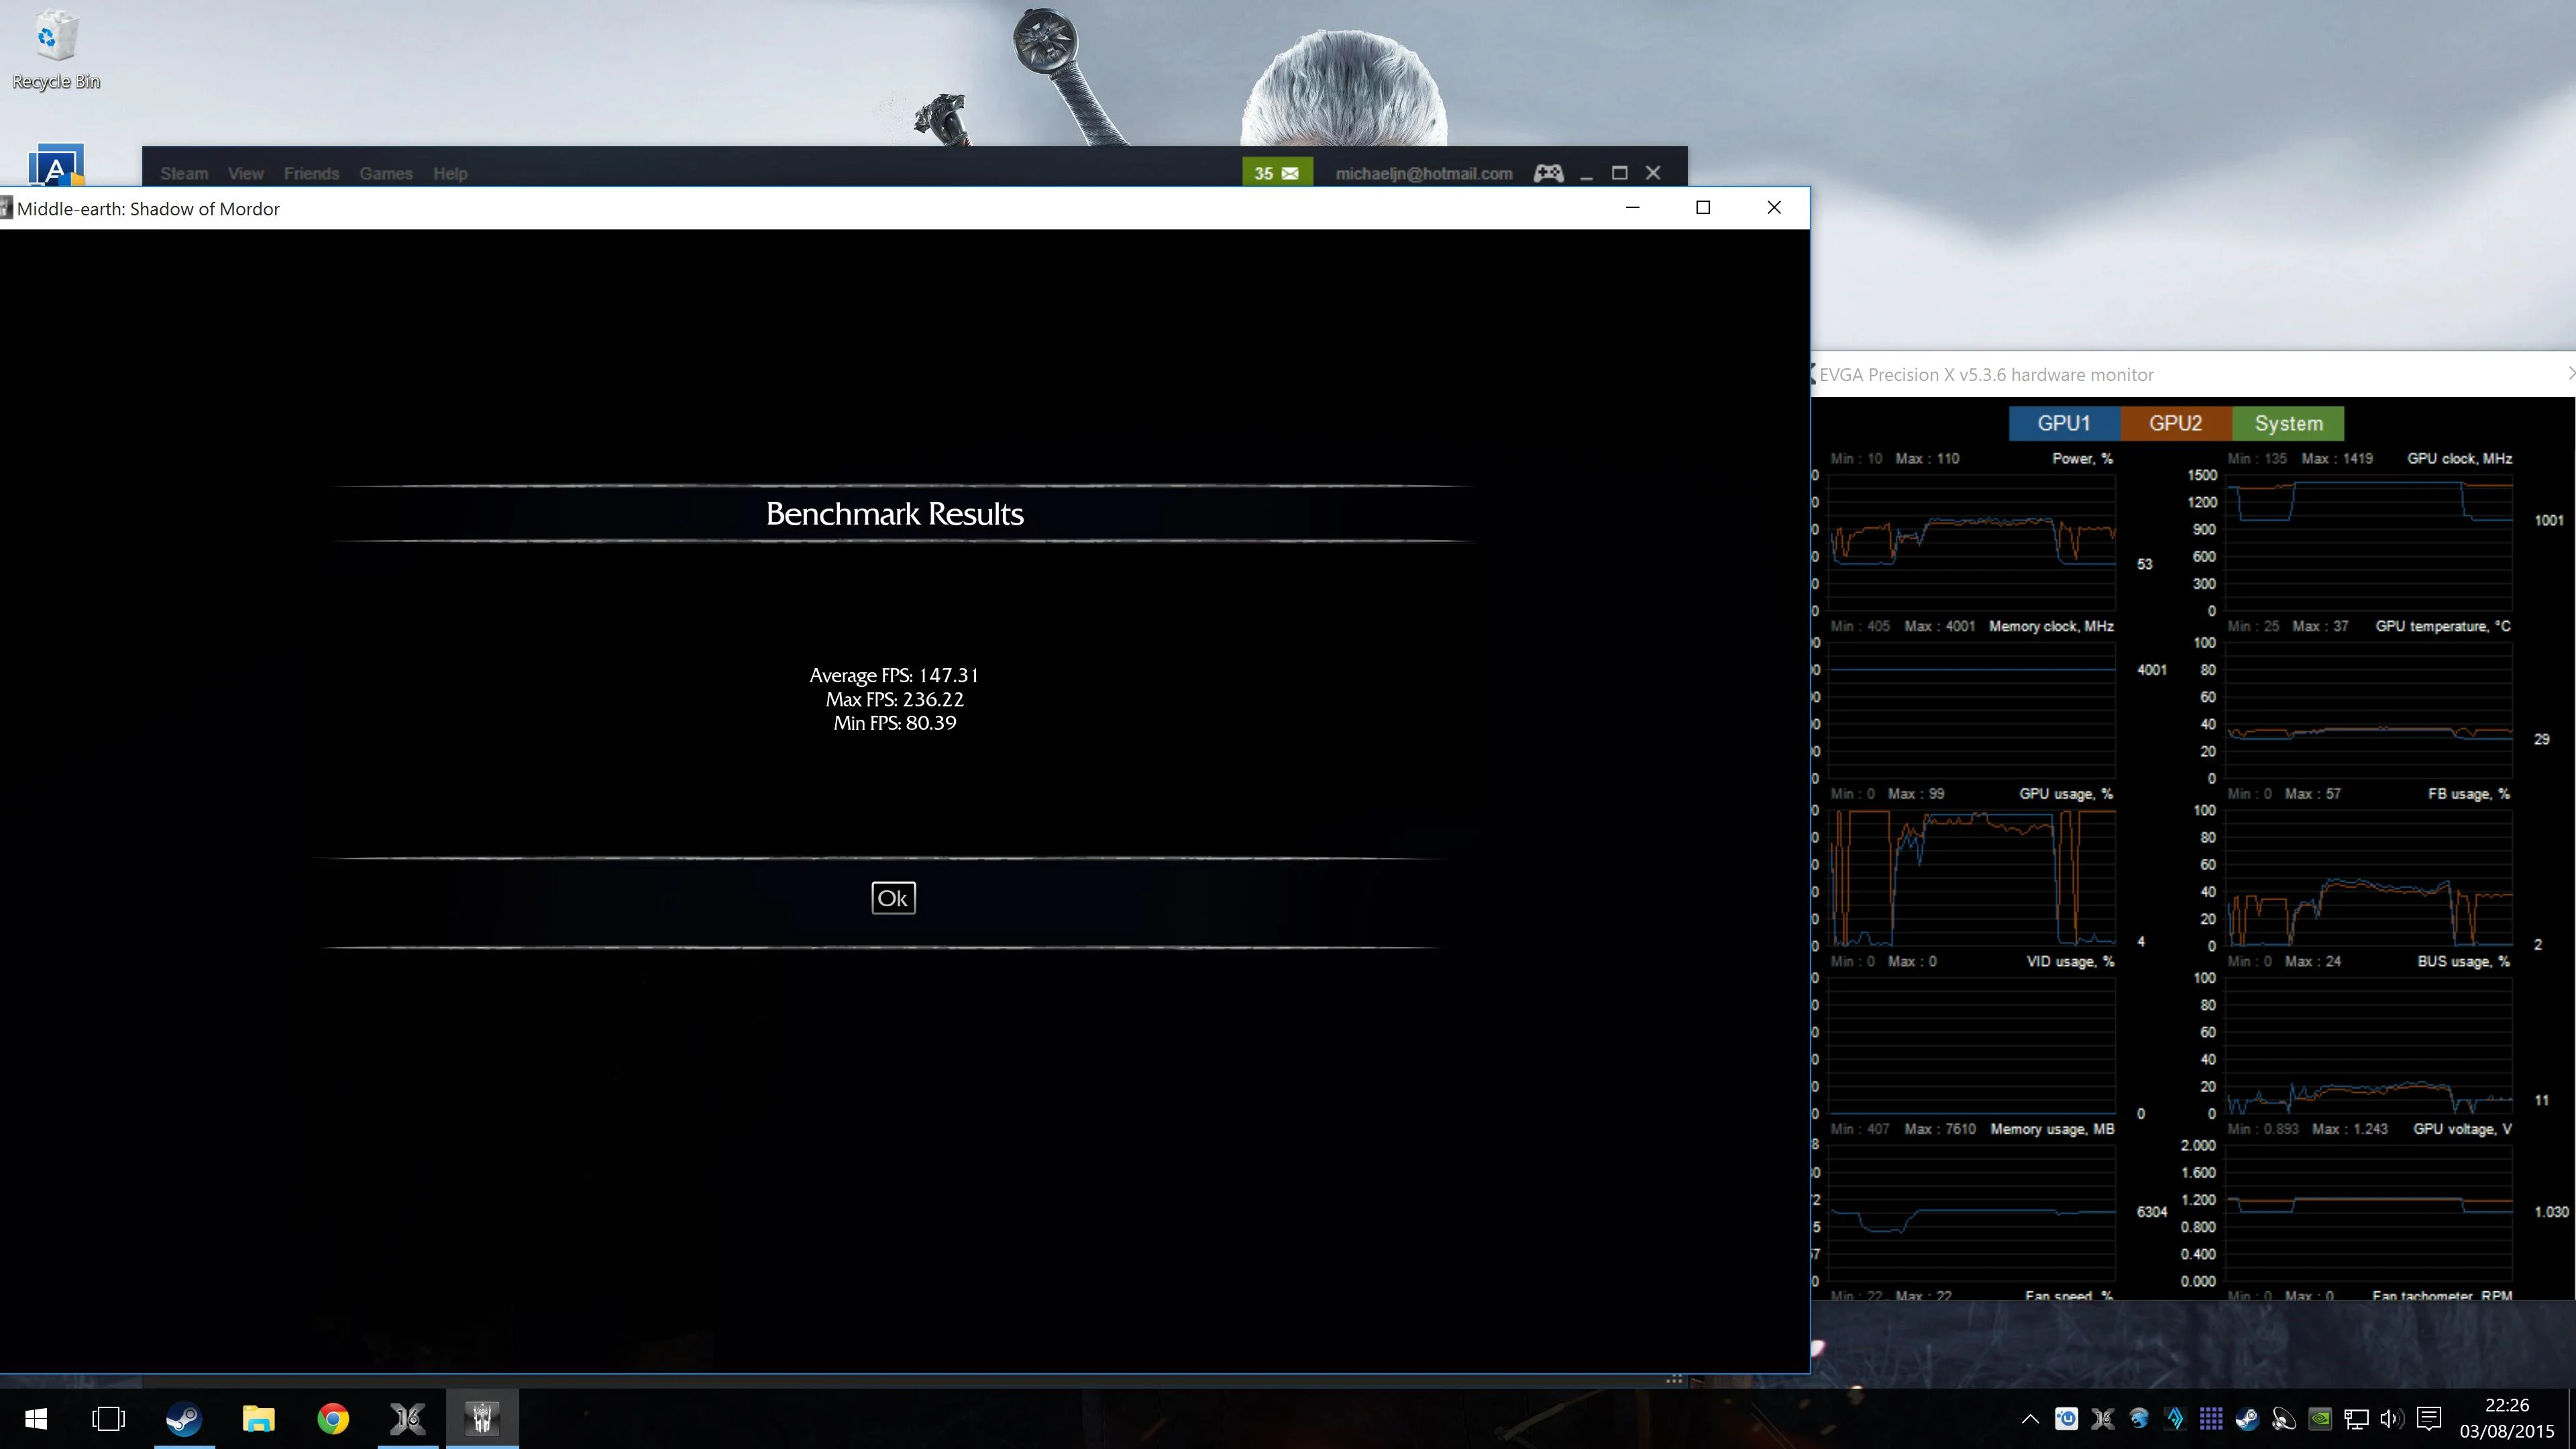Viewport: 2576px width, 1449px height.
Task: Open the Roccat tray icon
Action: coord(2138,1418)
